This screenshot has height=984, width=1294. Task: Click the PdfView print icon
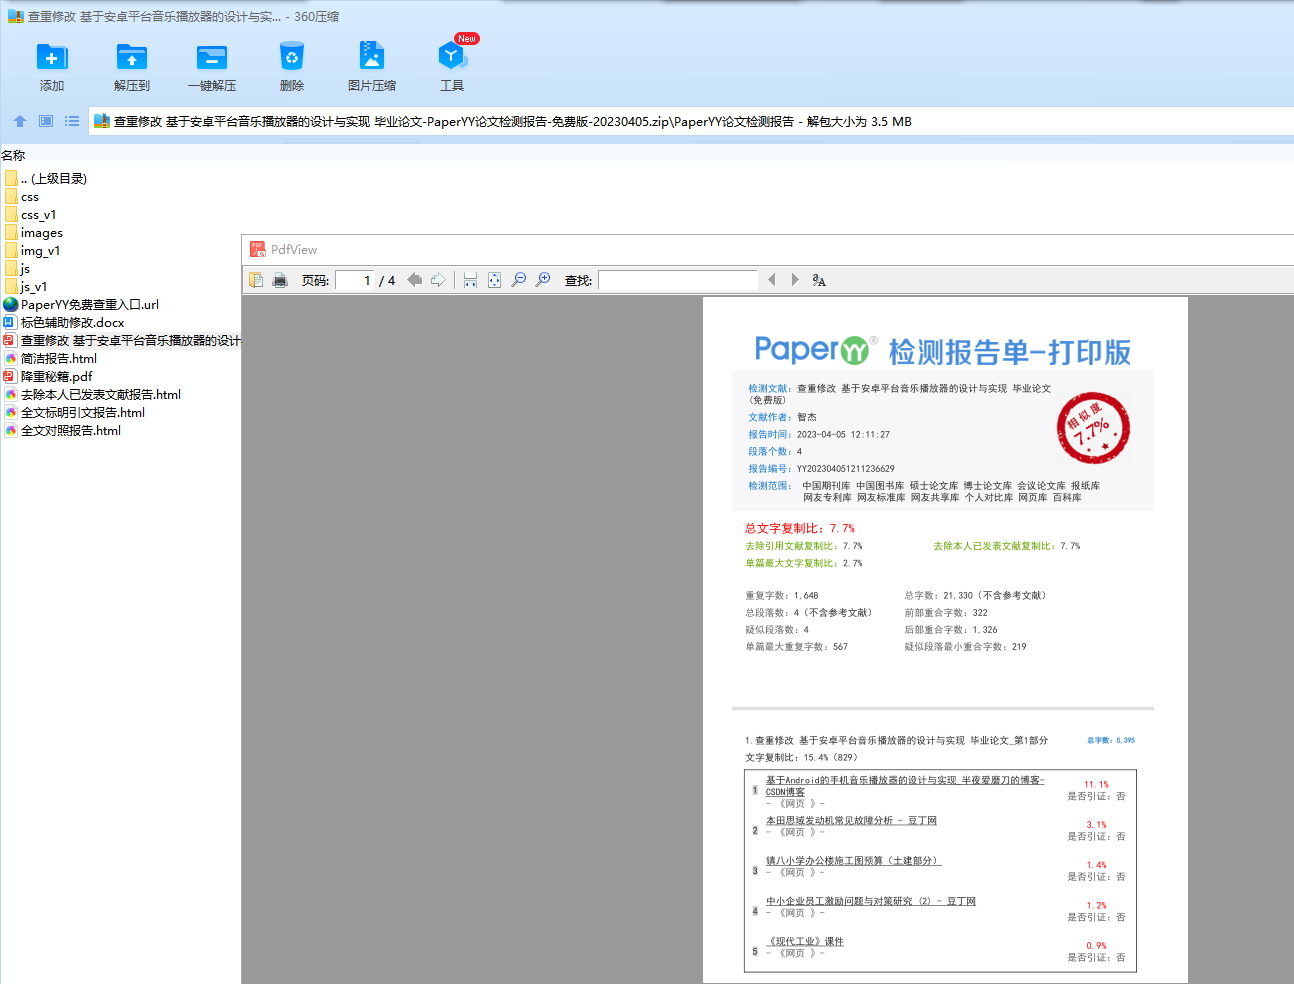point(280,280)
